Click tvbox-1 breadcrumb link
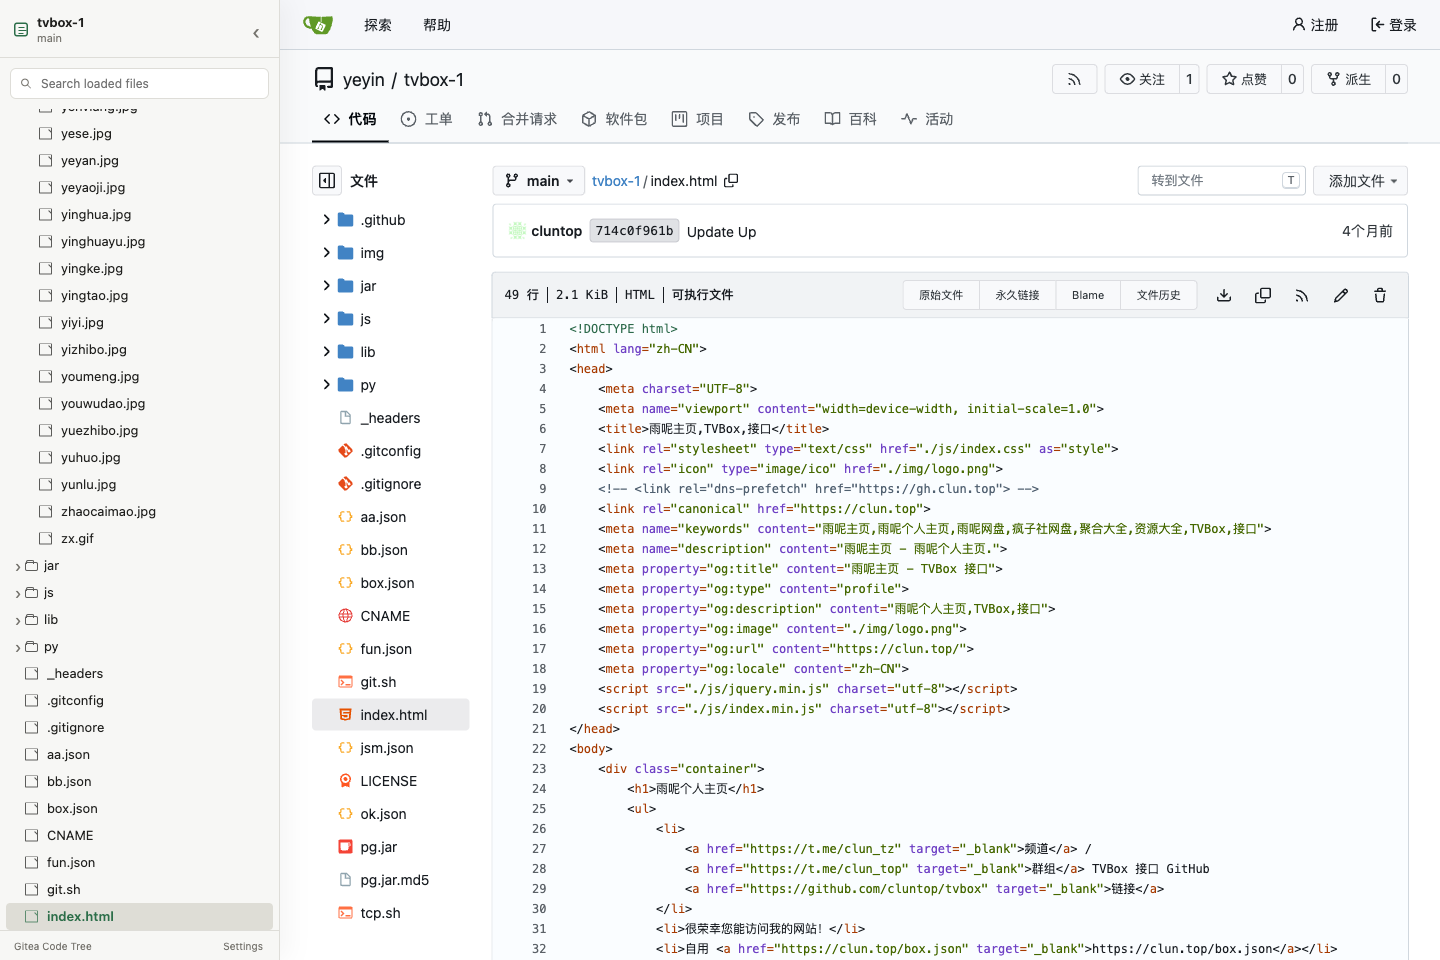Screen dimensions: 1440x960 coord(616,181)
